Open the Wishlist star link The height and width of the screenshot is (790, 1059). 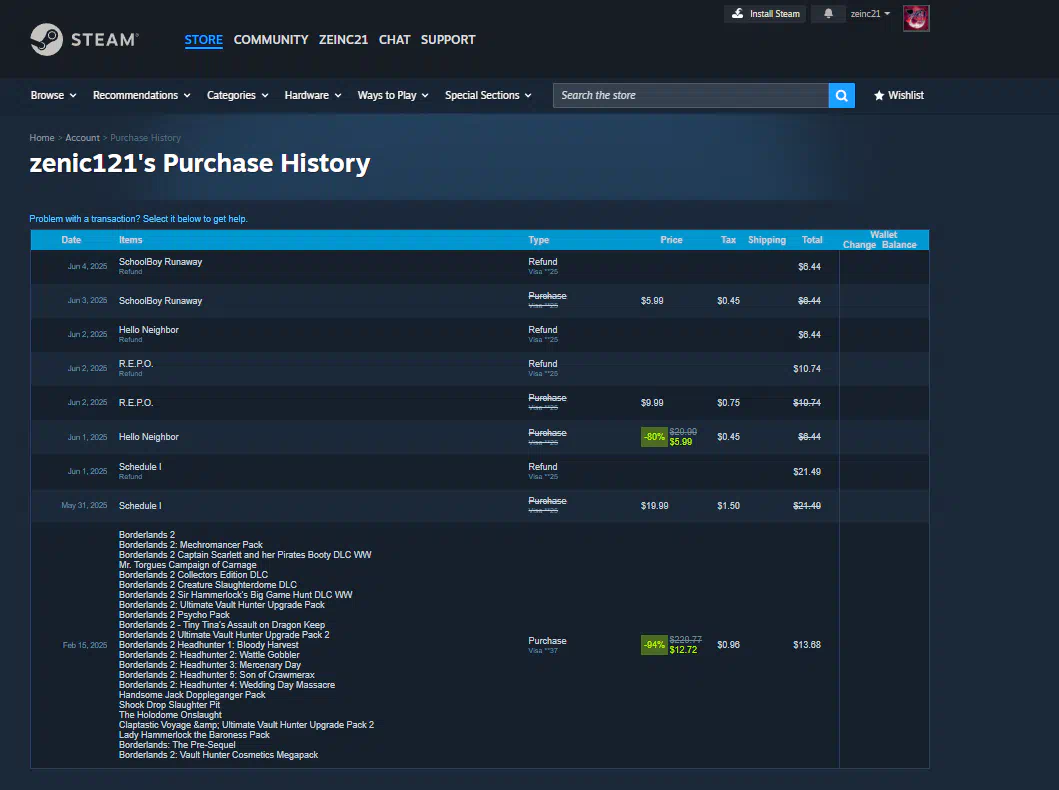[x=898, y=96]
